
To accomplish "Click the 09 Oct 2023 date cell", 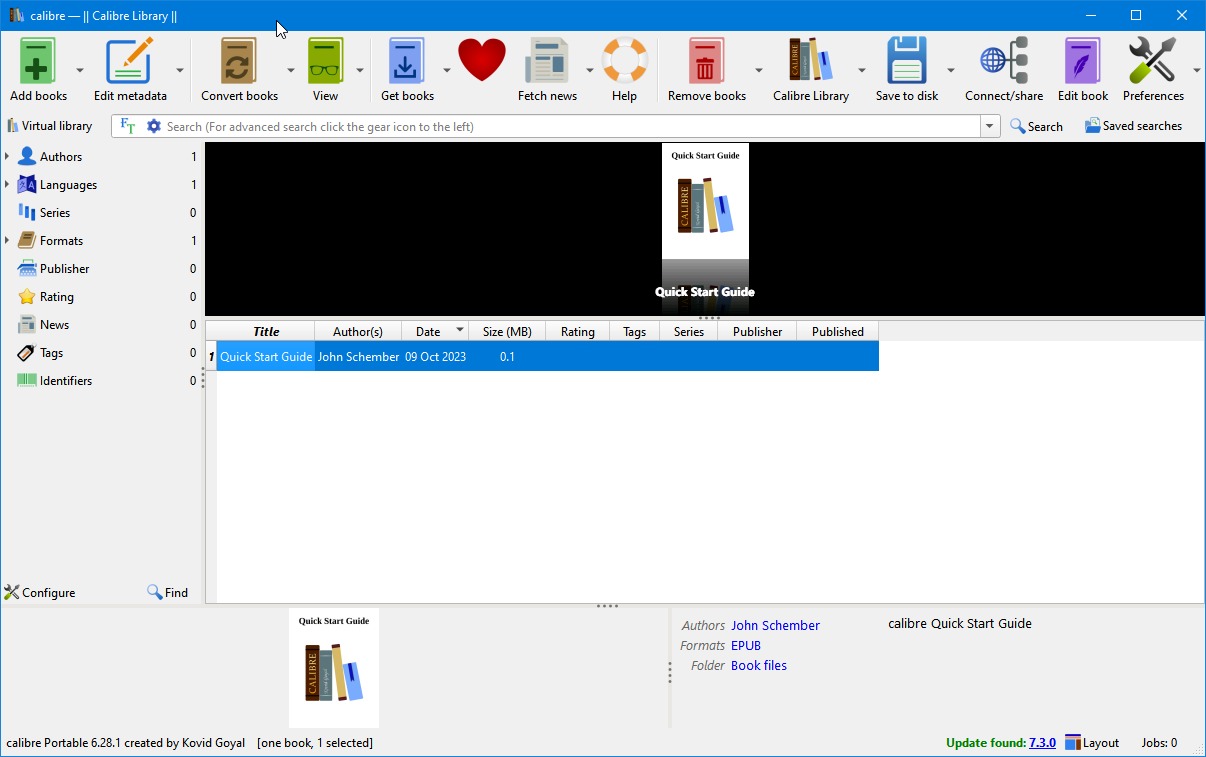I will point(435,357).
